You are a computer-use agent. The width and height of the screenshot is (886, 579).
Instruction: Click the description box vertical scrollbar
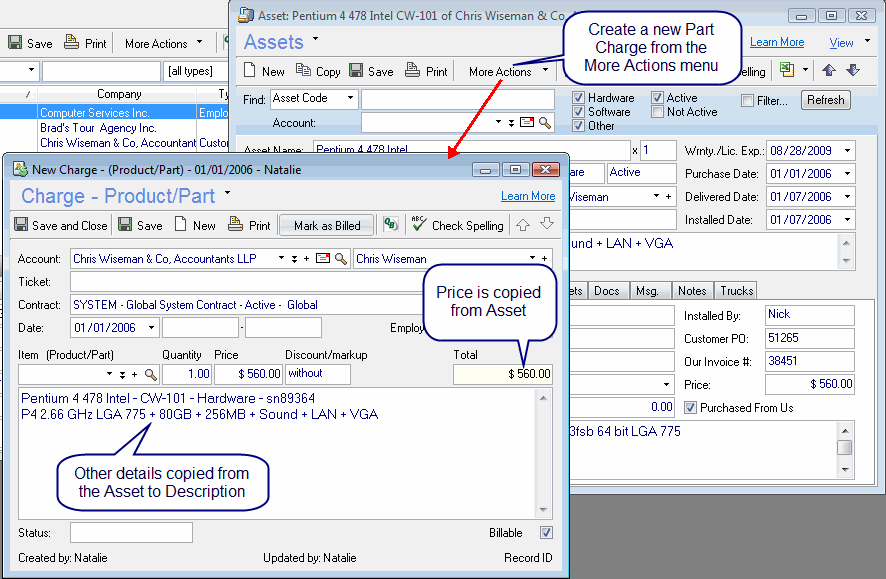[x=544, y=453]
